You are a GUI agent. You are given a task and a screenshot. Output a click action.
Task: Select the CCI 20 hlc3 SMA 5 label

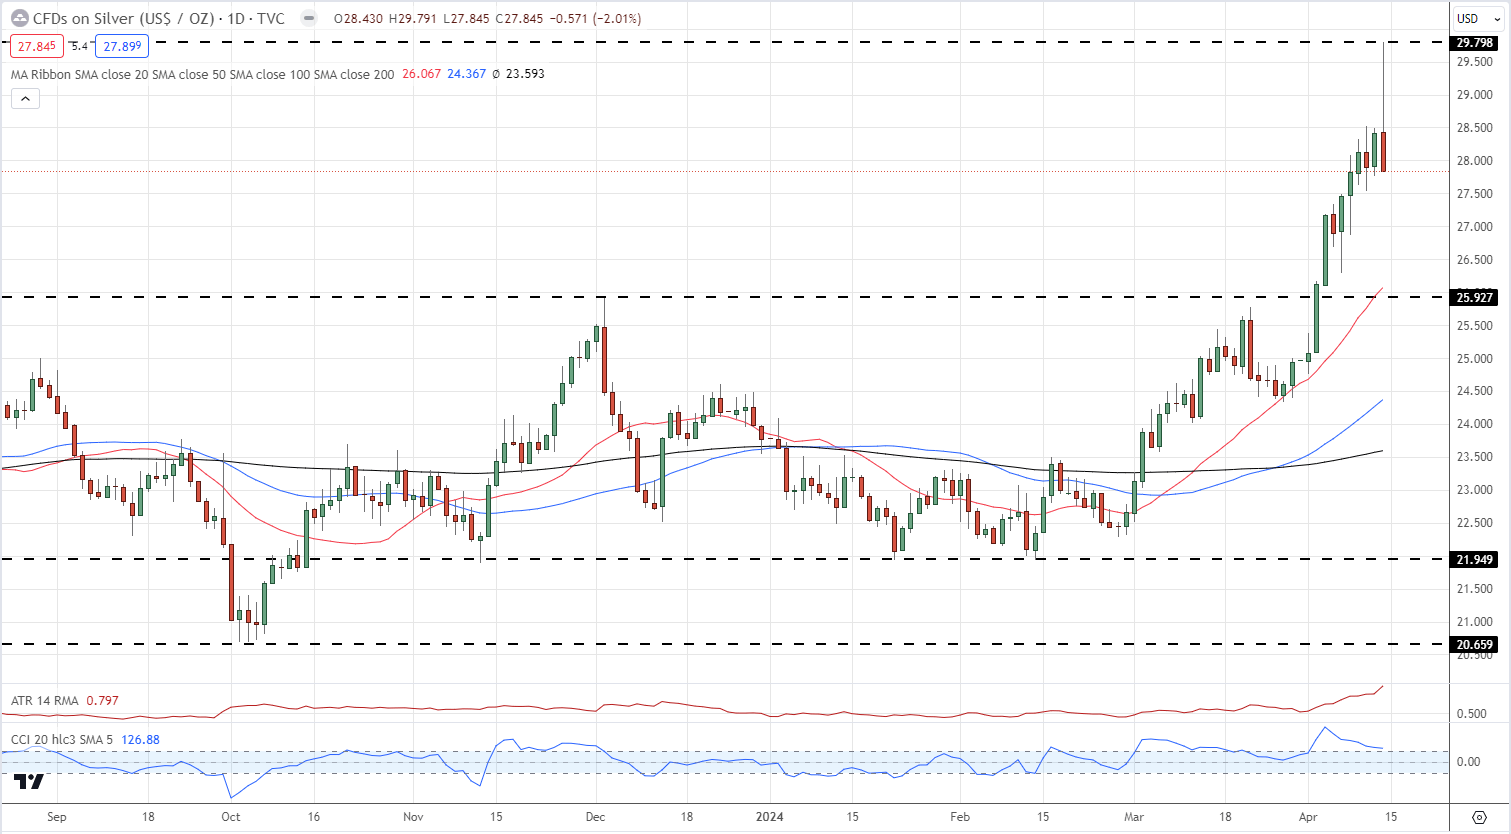click(x=62, y=740)
